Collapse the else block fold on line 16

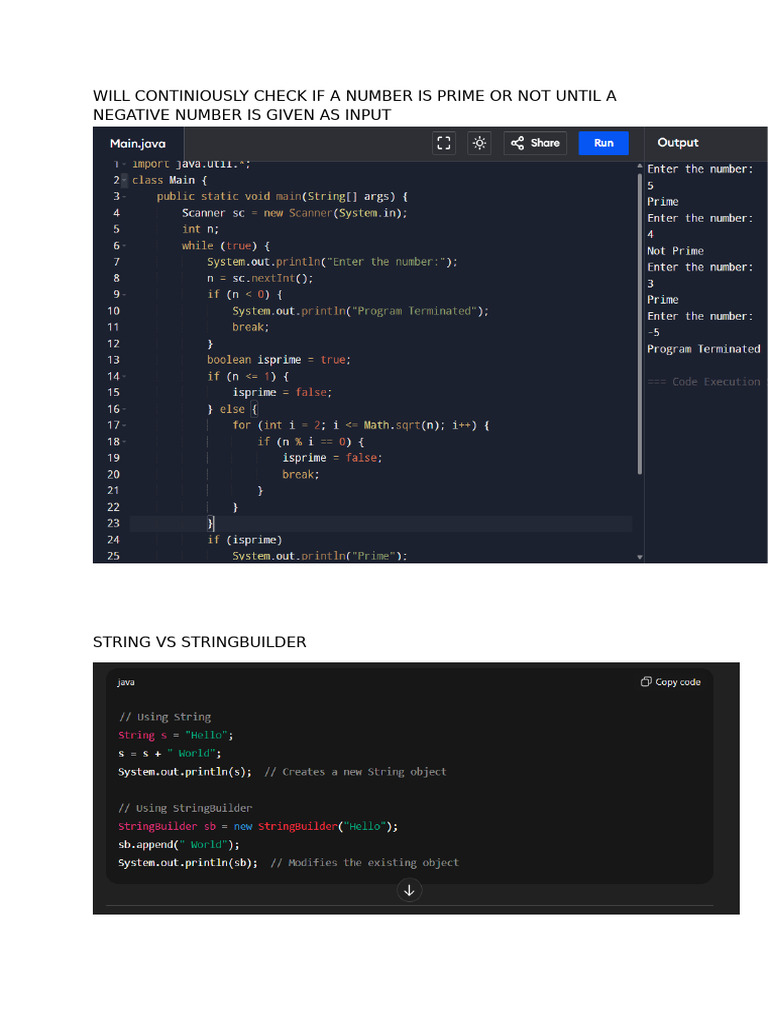point(124,409)
